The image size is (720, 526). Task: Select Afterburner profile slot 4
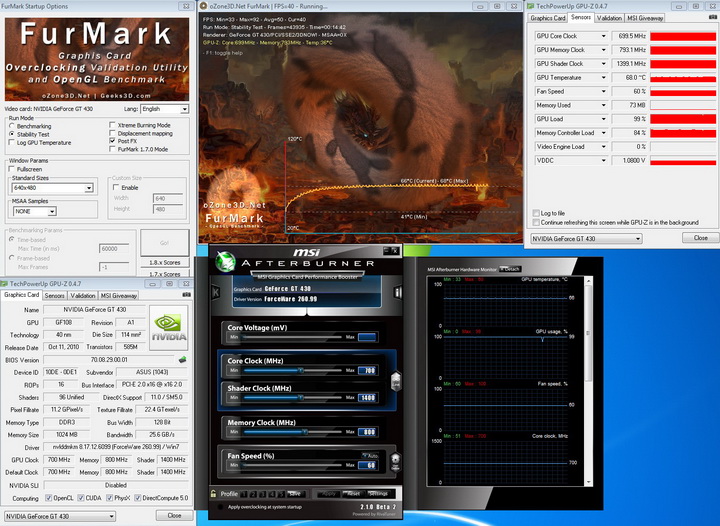tap(272, 494)
